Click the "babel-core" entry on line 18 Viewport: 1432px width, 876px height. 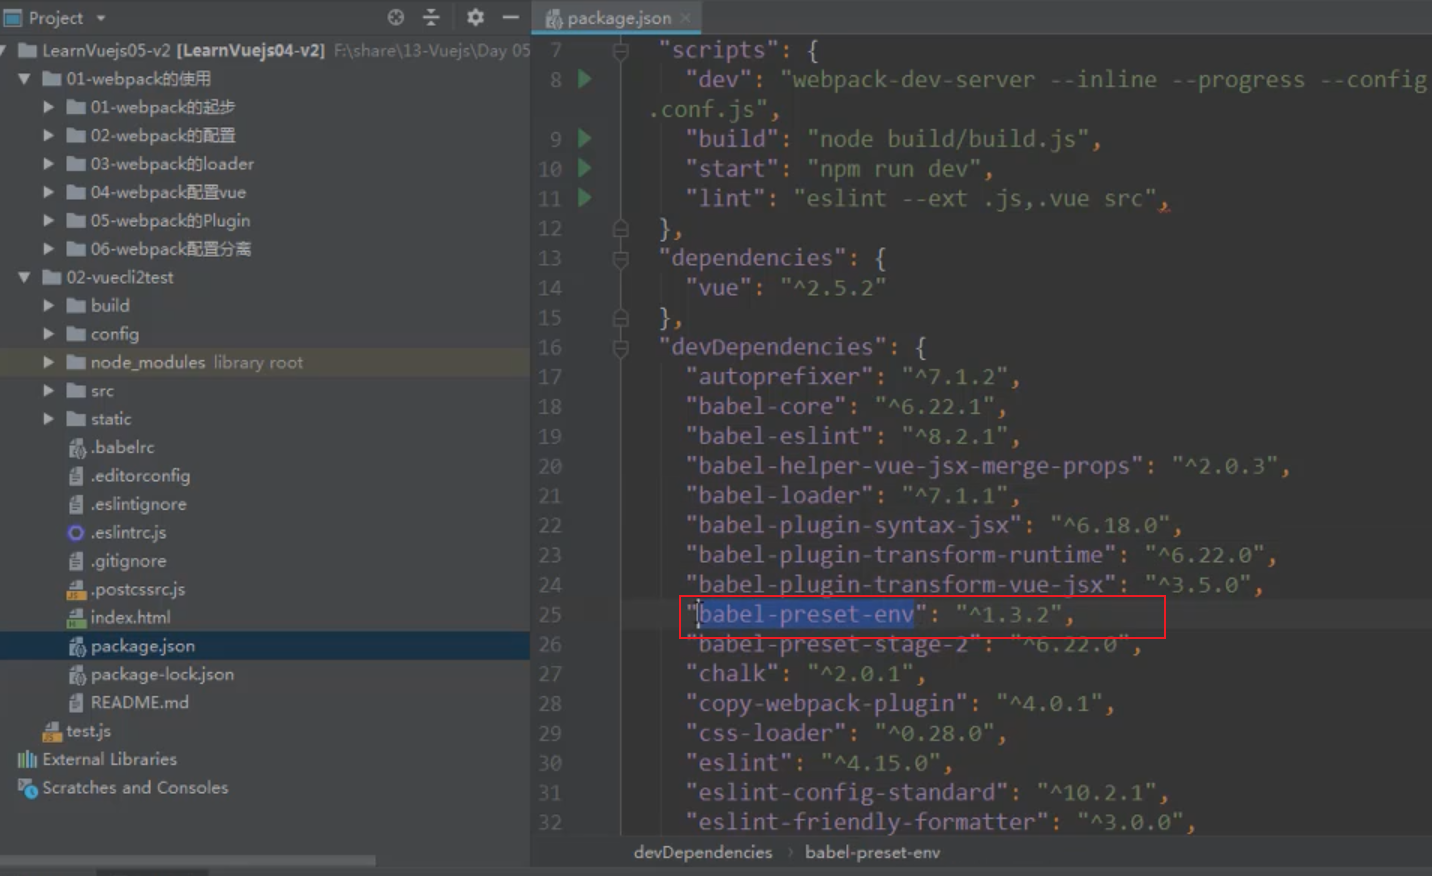[x=765, y=407]
